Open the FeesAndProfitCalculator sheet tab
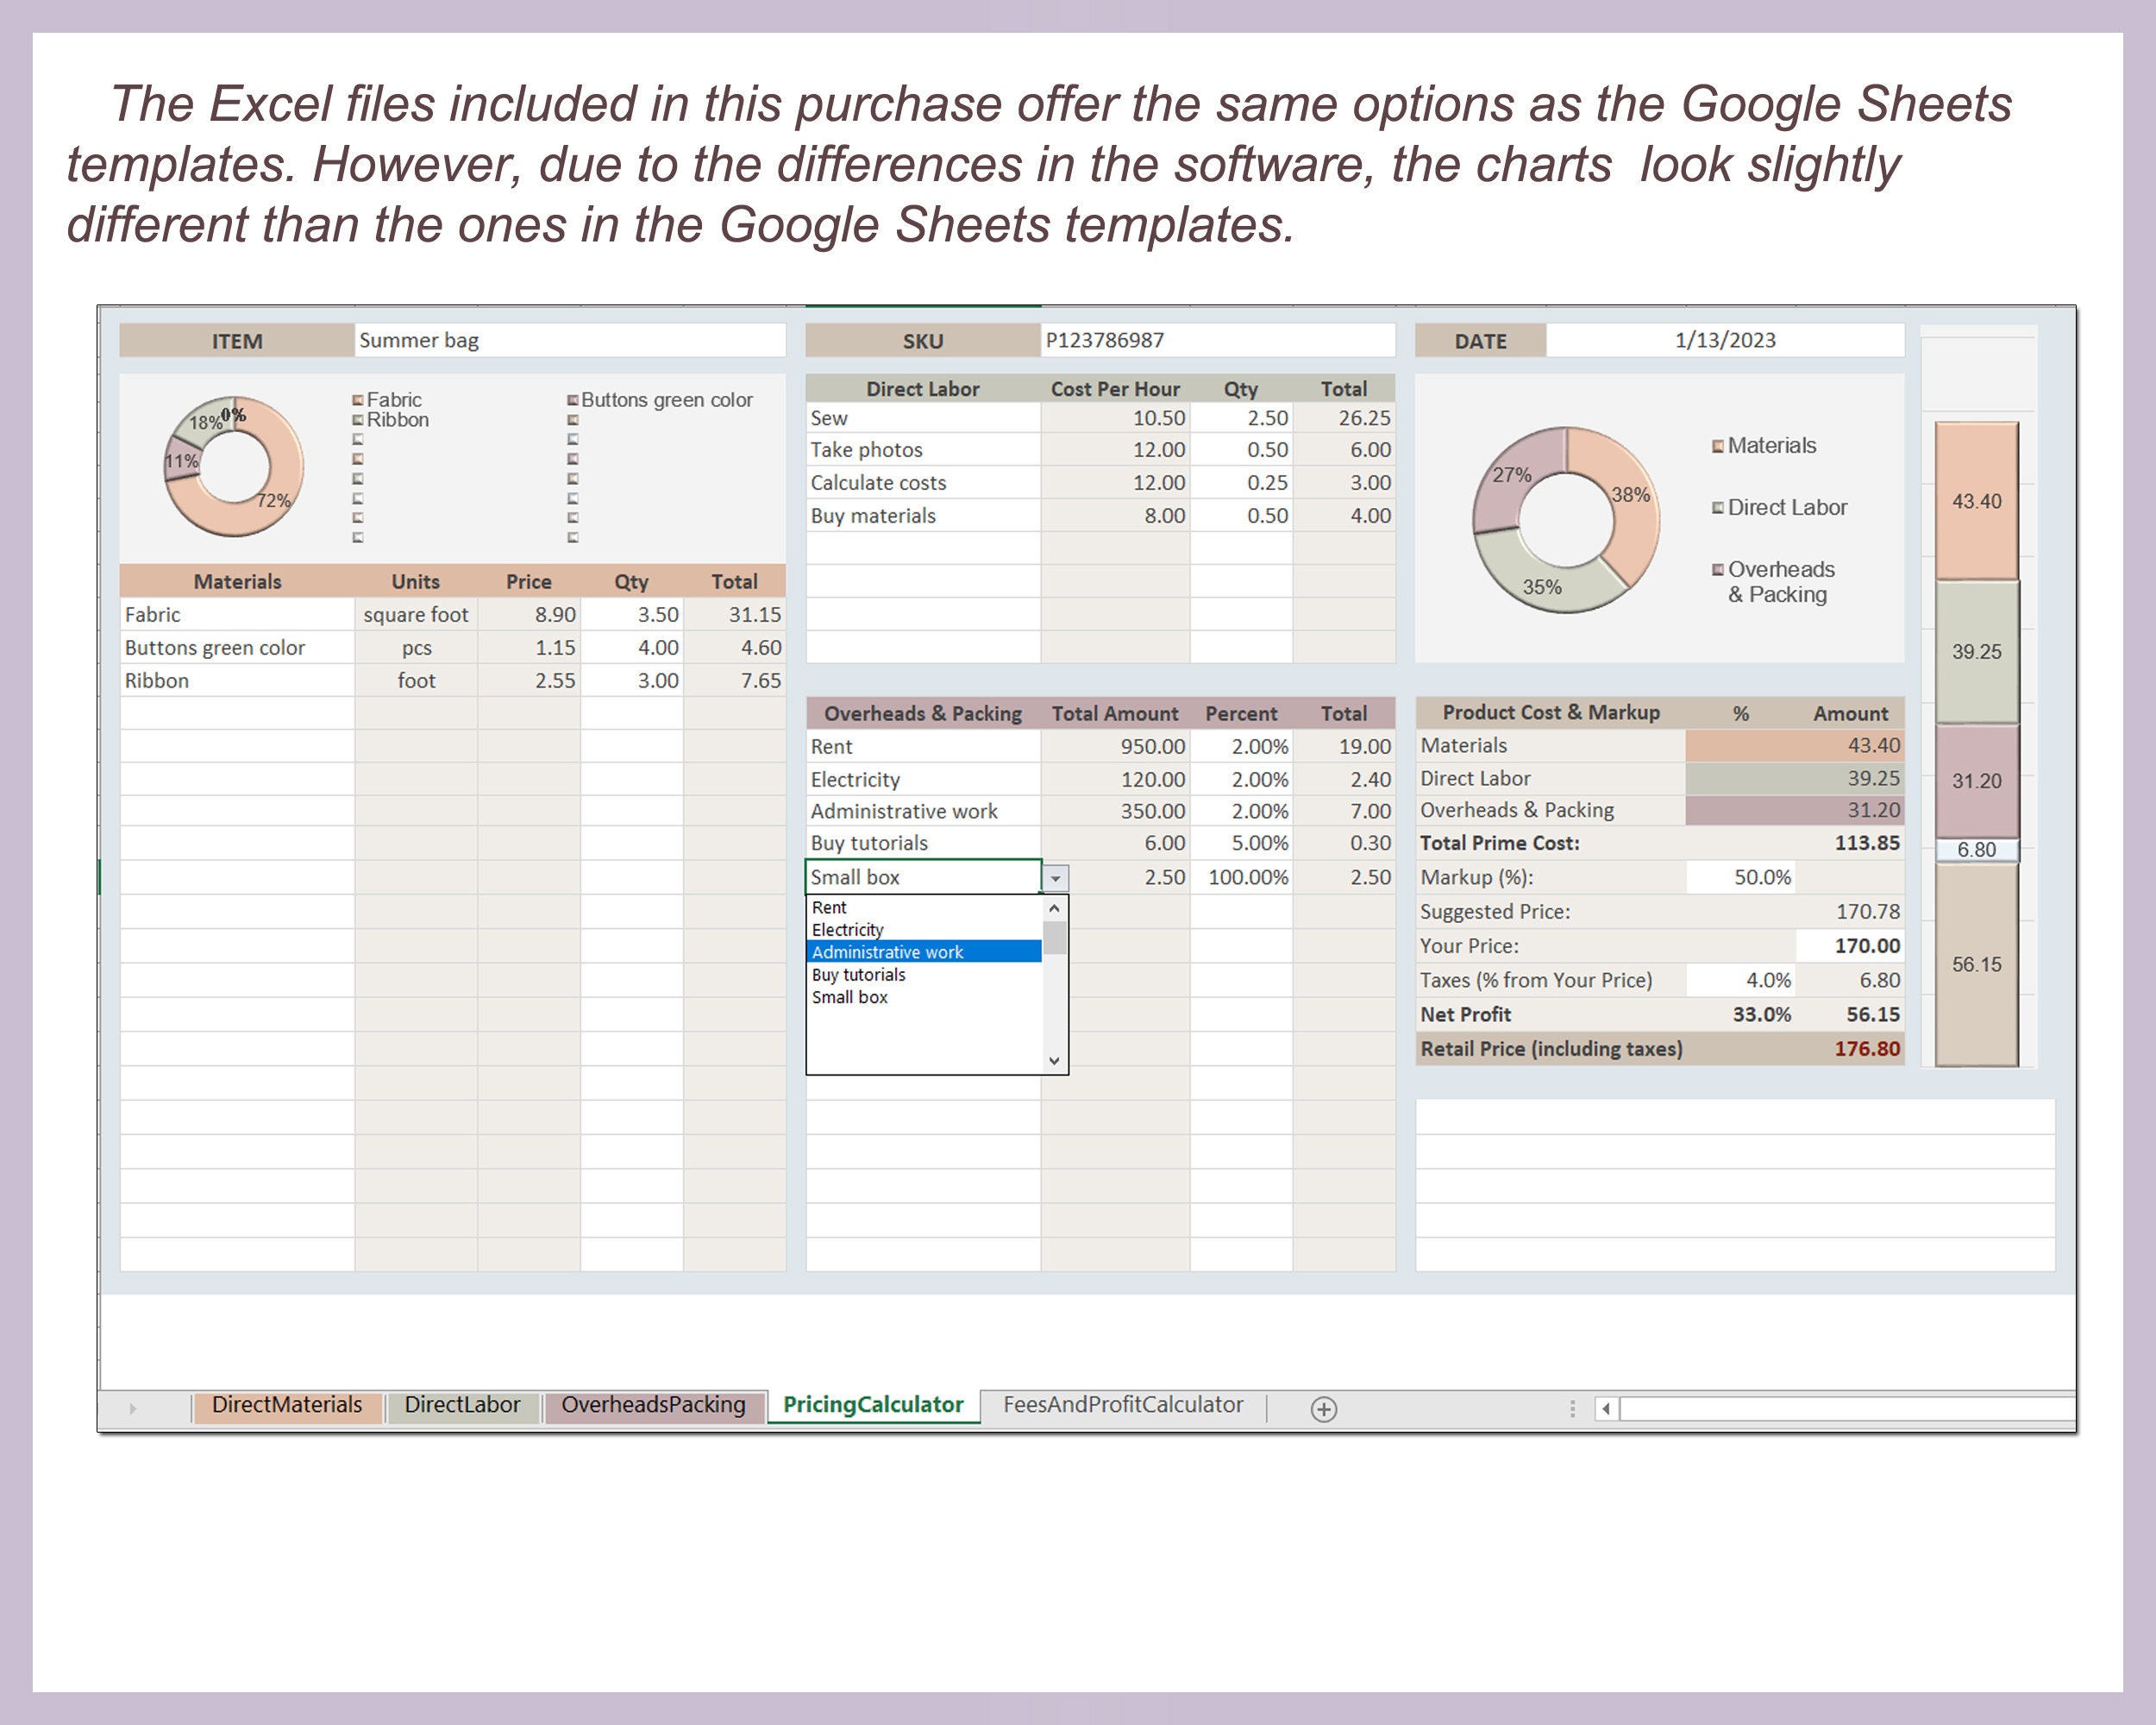The width and height of the screenshot is (2156, 1725). coord(1123,1404)
